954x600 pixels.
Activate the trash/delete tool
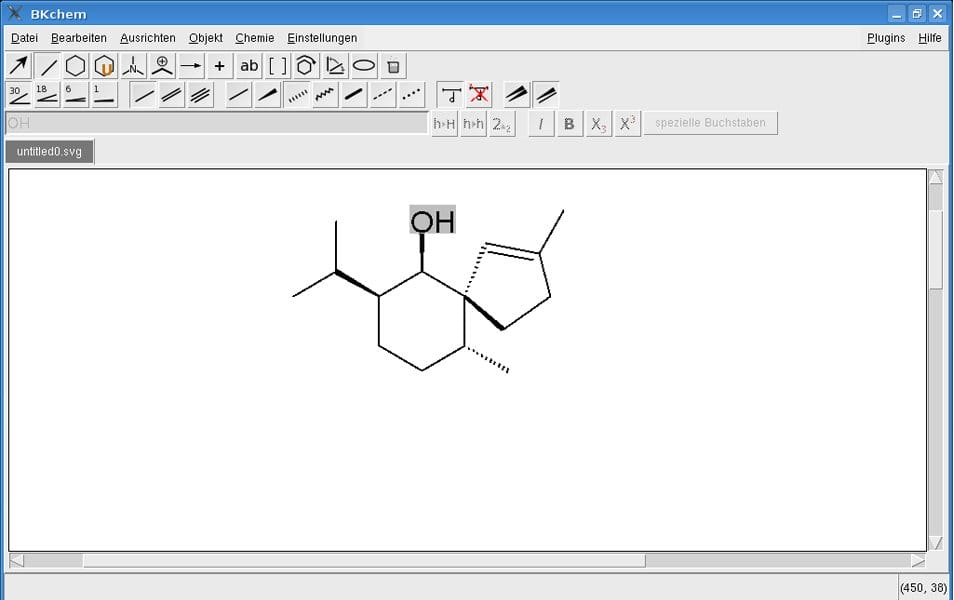(x=391, y=65)
